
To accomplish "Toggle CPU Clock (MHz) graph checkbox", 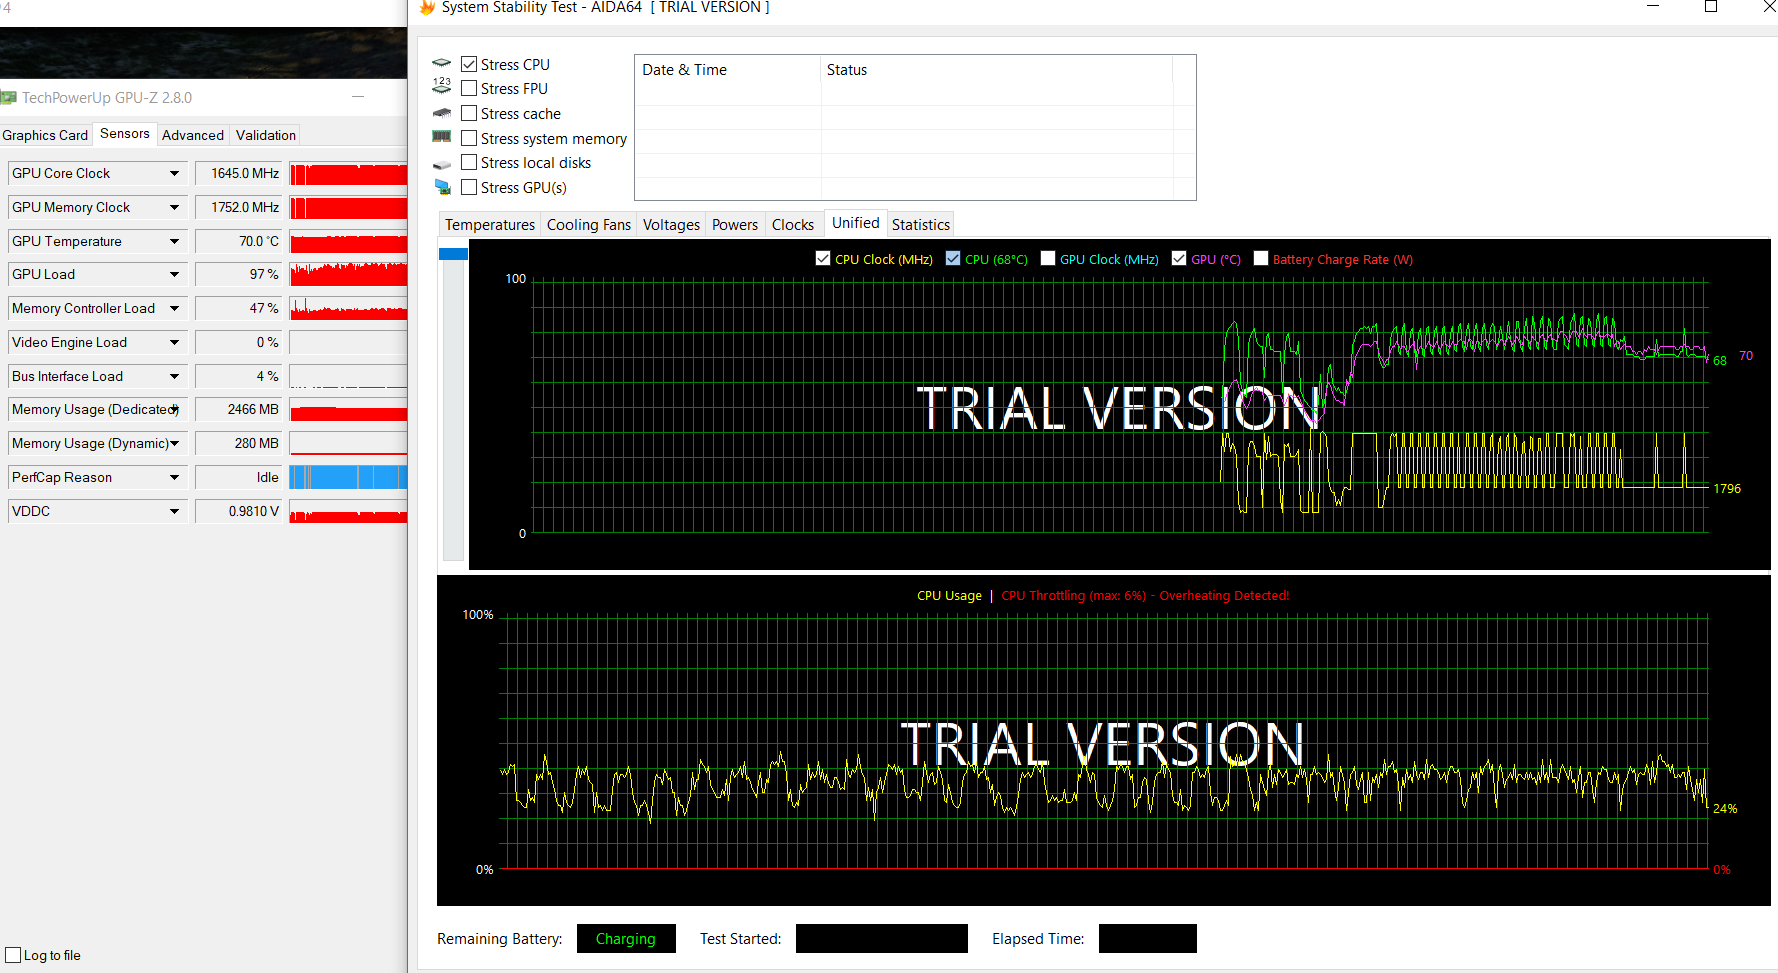I will 823,258.
